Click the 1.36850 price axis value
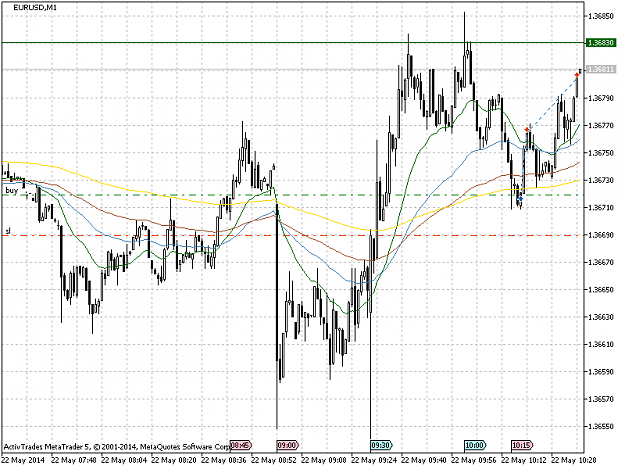This screenshot has width=625, height=469. [601, 16]
